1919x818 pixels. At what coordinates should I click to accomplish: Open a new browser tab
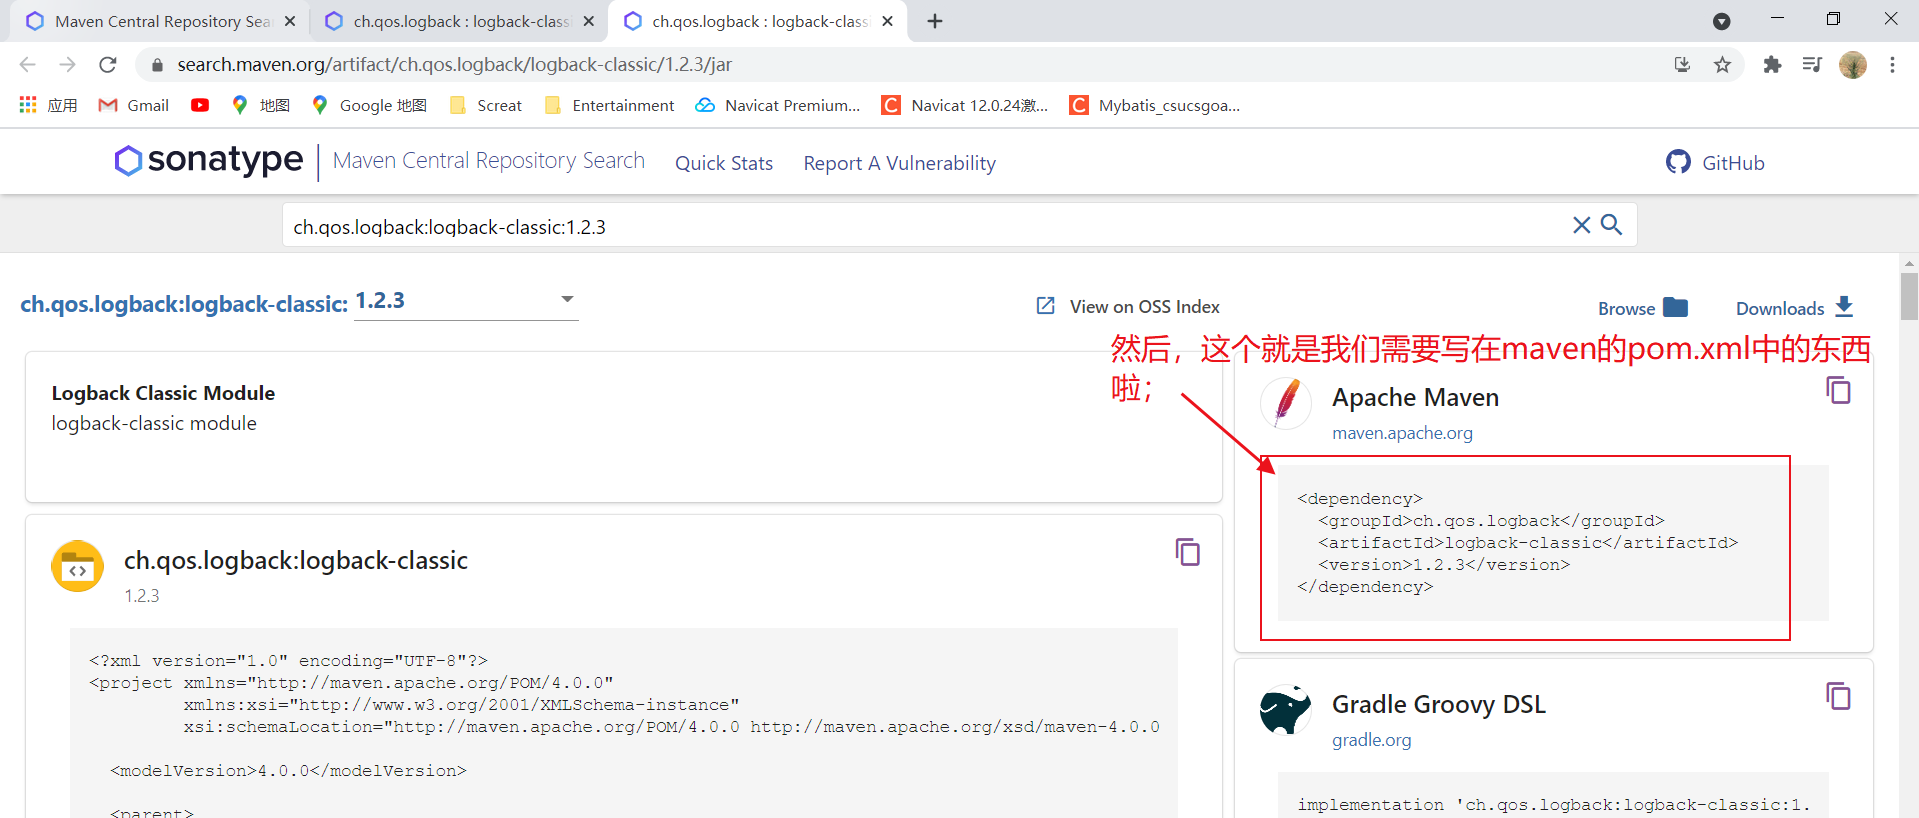(x=935, y=21)
